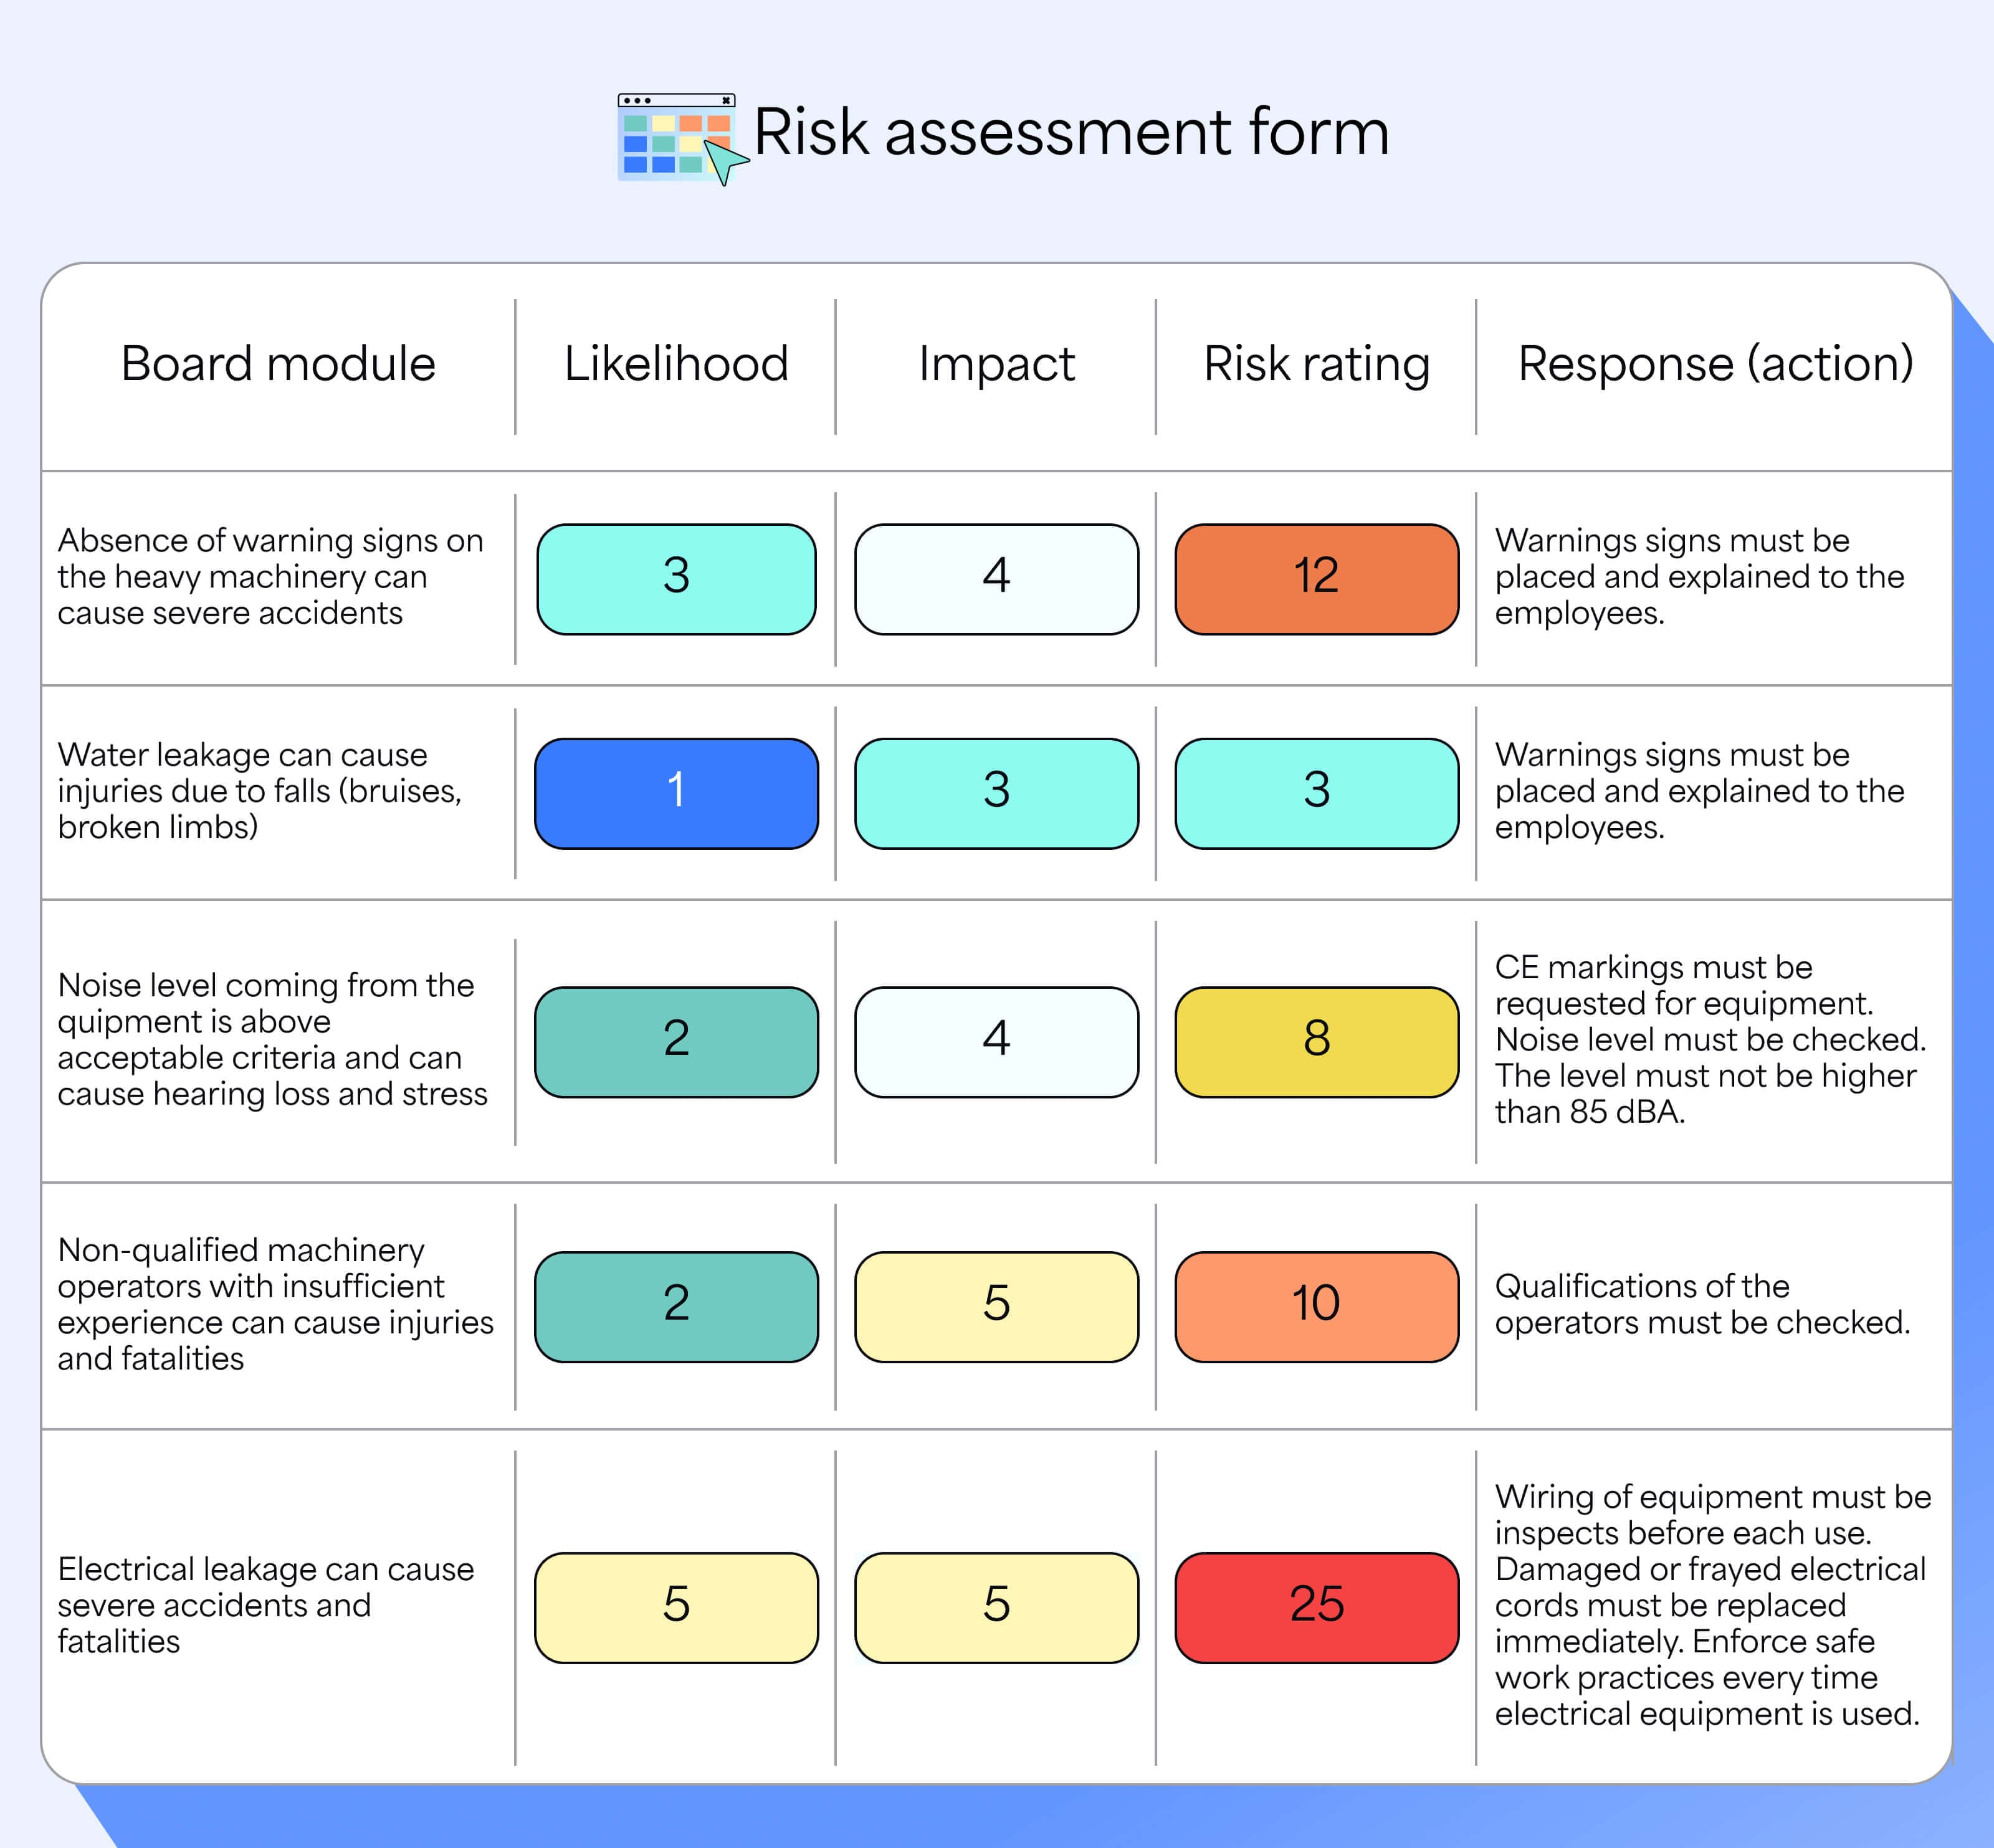Select the Water leakage board module text
The image size is (1994, 1848).
(259, 791)
